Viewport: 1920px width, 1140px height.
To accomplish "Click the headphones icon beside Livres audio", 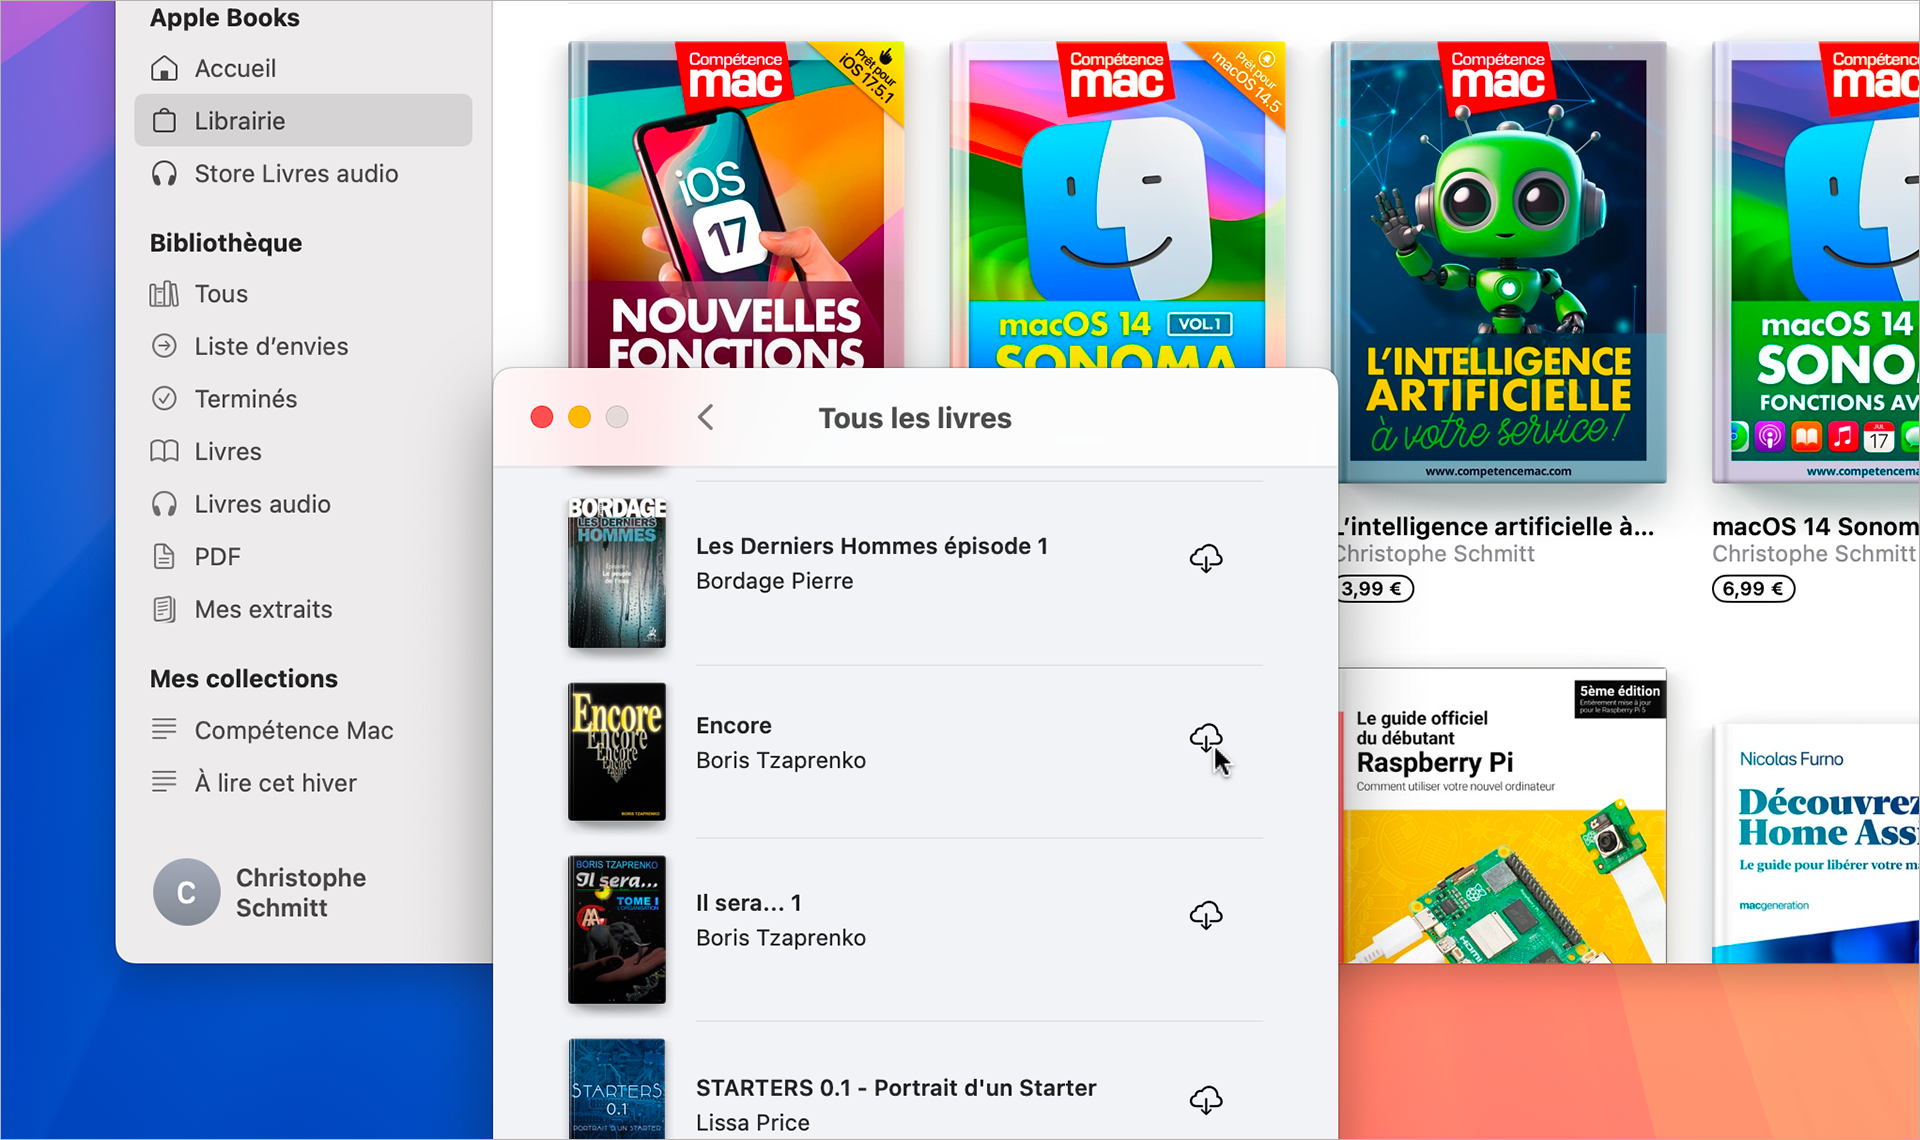I will (164, 504).
